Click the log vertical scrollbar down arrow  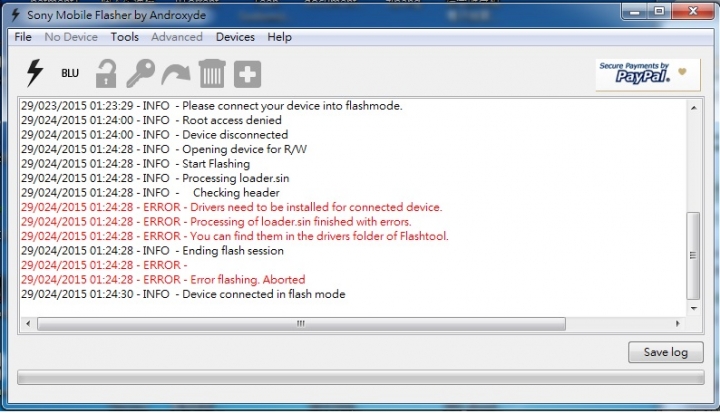click(693, 308)
